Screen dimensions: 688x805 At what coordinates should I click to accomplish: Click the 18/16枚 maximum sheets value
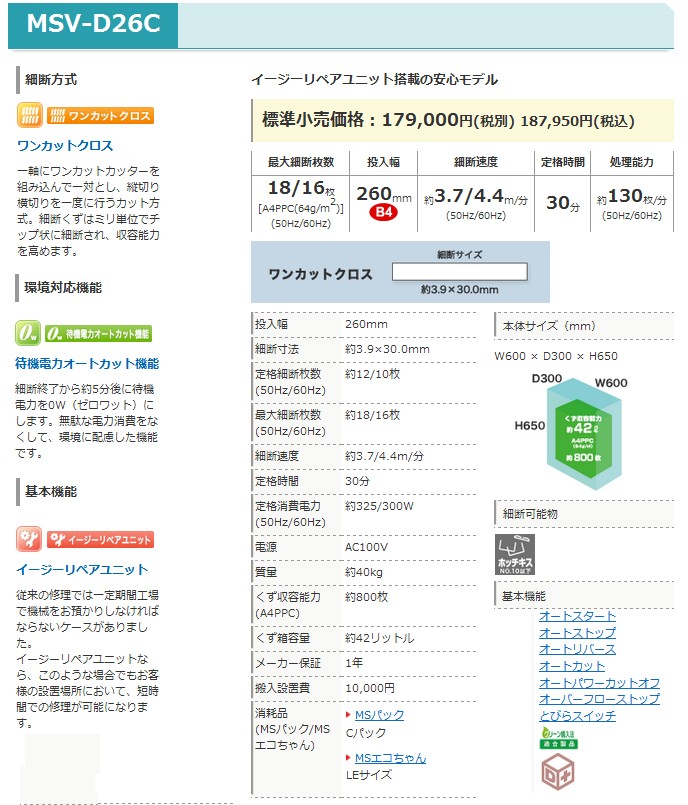click(301, 188)
